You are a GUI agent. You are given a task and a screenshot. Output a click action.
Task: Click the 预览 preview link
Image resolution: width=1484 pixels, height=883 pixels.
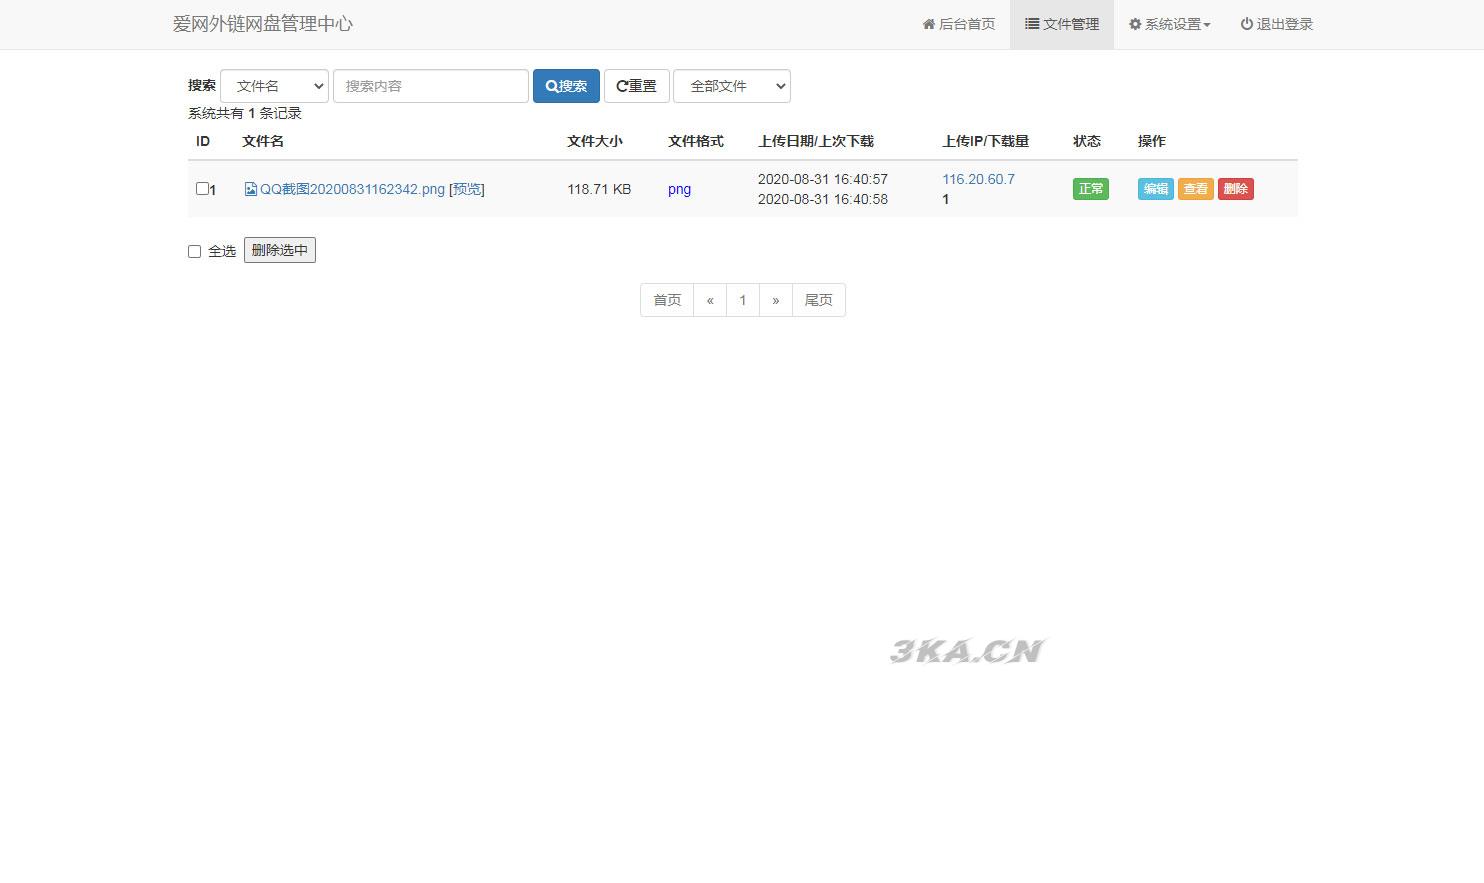pos(467,189)
